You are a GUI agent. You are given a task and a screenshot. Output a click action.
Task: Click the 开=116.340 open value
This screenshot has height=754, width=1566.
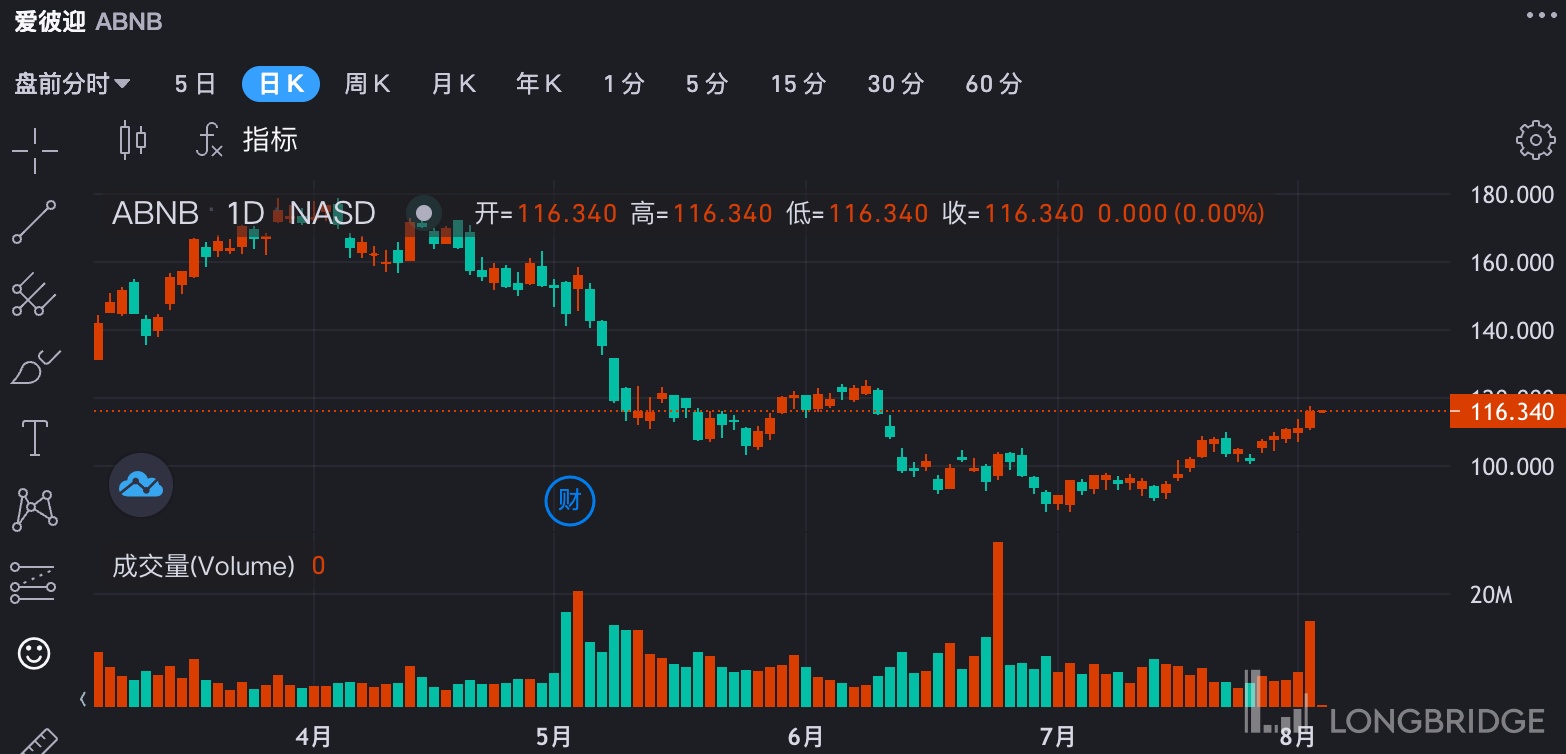point(546,213)
